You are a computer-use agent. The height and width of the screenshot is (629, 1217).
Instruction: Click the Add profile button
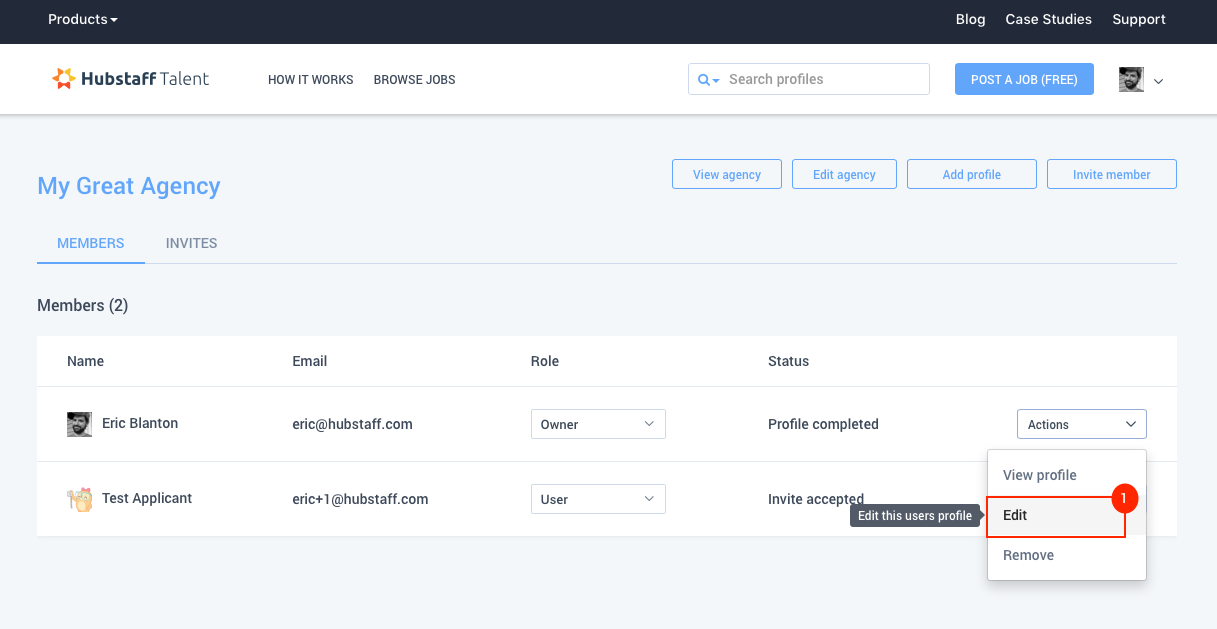click(x=972, y=174)
